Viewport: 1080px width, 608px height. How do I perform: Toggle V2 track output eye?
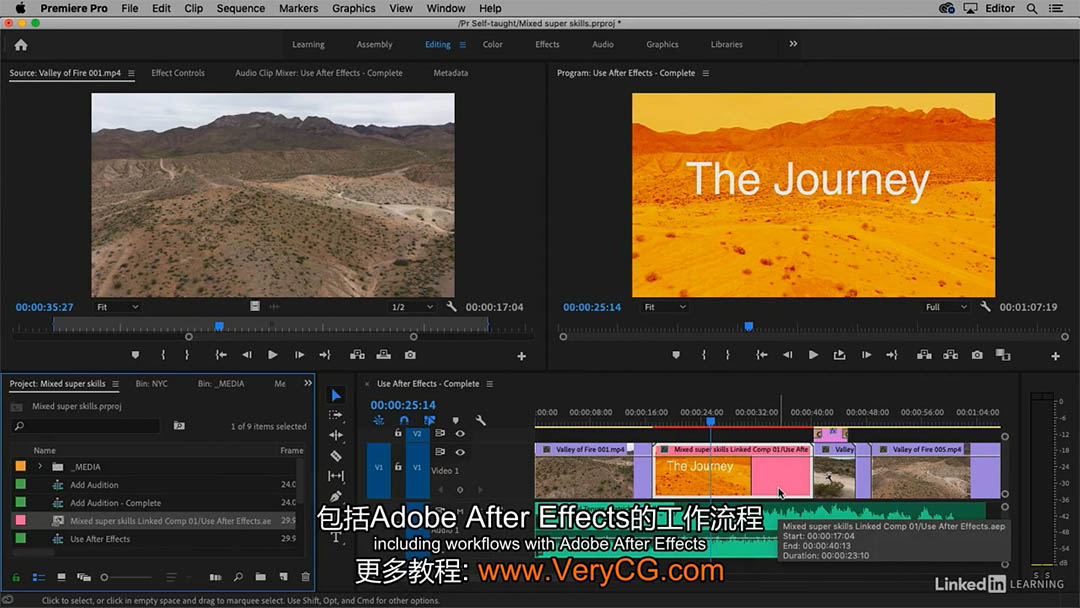pos(460,434)
